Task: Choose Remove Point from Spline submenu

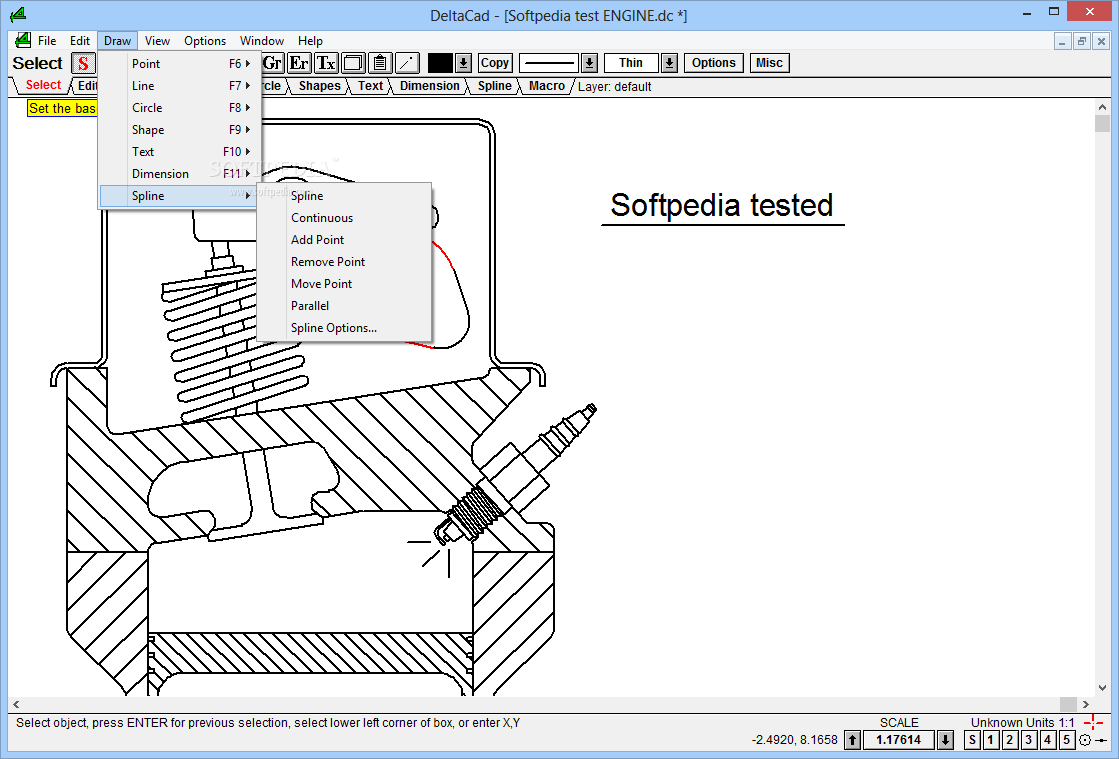Action: tap(344, 263)
